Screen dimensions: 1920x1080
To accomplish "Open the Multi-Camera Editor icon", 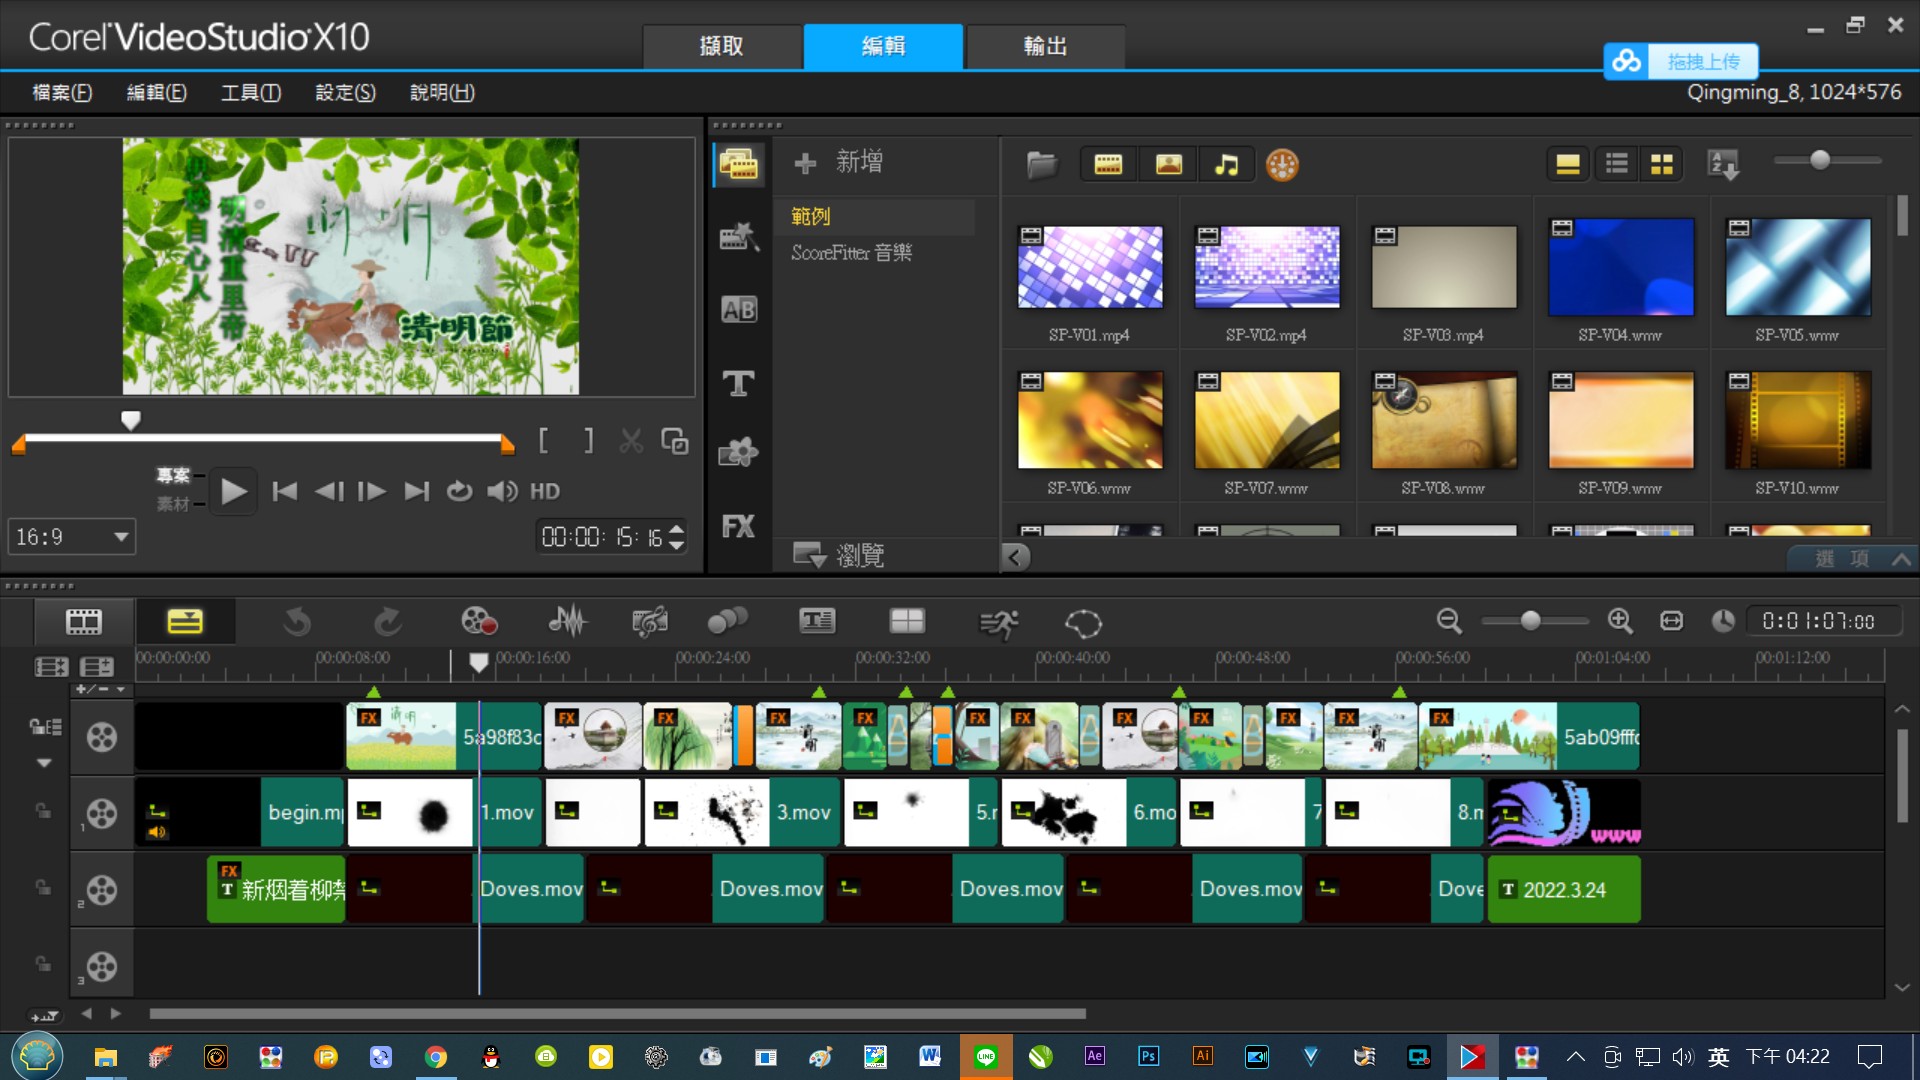I will [x=907, y=622].
